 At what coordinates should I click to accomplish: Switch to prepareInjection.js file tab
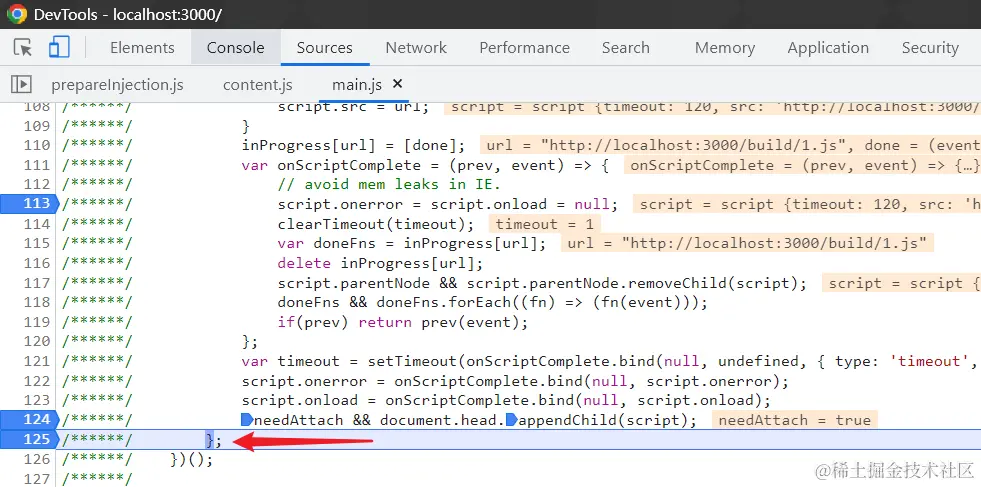[x=117, y=85]
